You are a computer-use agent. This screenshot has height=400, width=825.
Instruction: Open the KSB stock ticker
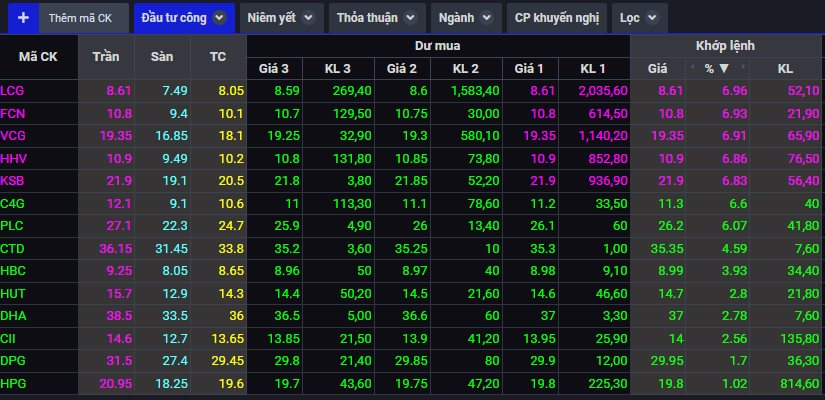pos(13,180)
